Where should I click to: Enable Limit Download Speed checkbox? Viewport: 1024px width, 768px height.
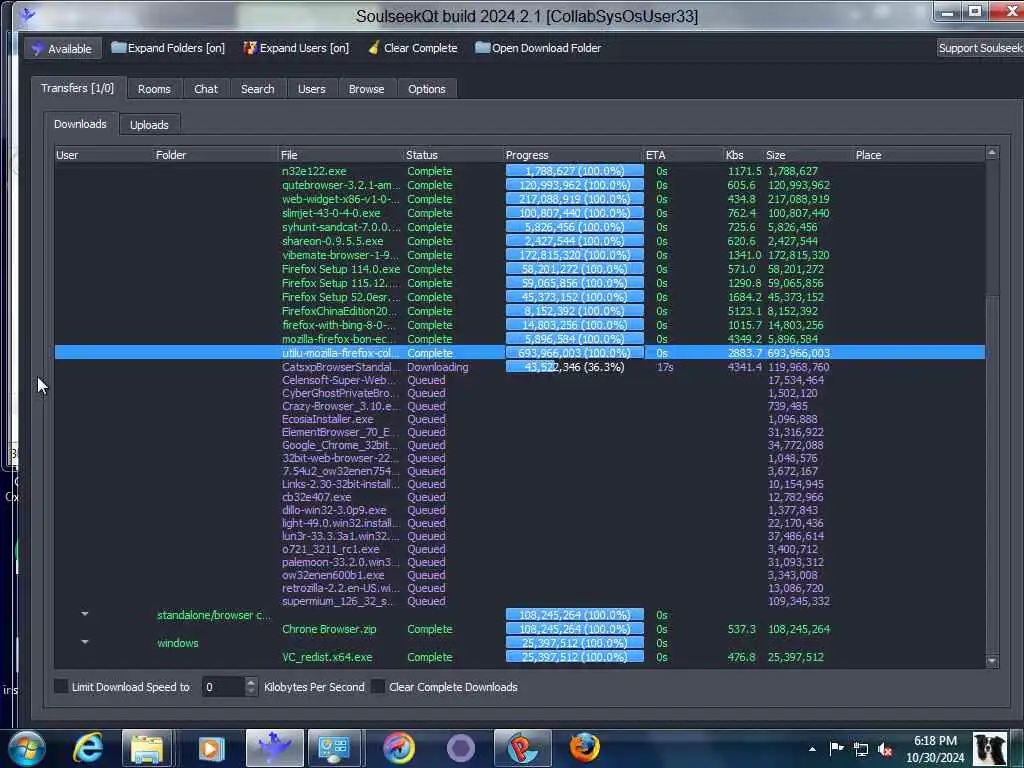pyautogui.click(x=61, y=686)
